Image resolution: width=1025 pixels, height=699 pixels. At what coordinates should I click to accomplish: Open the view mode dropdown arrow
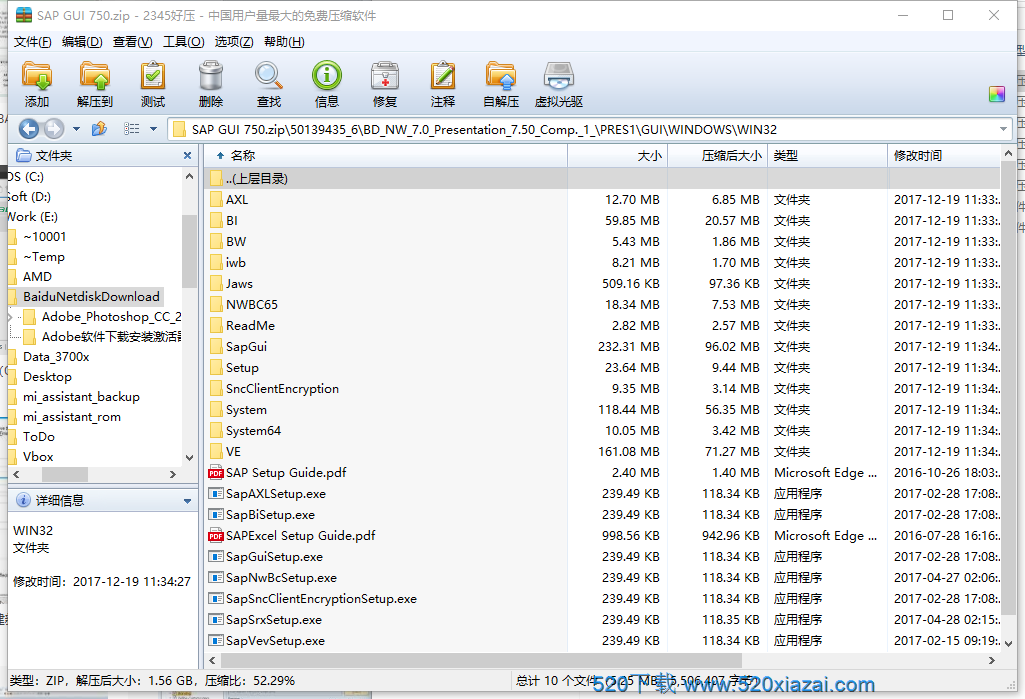pos(154,129)
